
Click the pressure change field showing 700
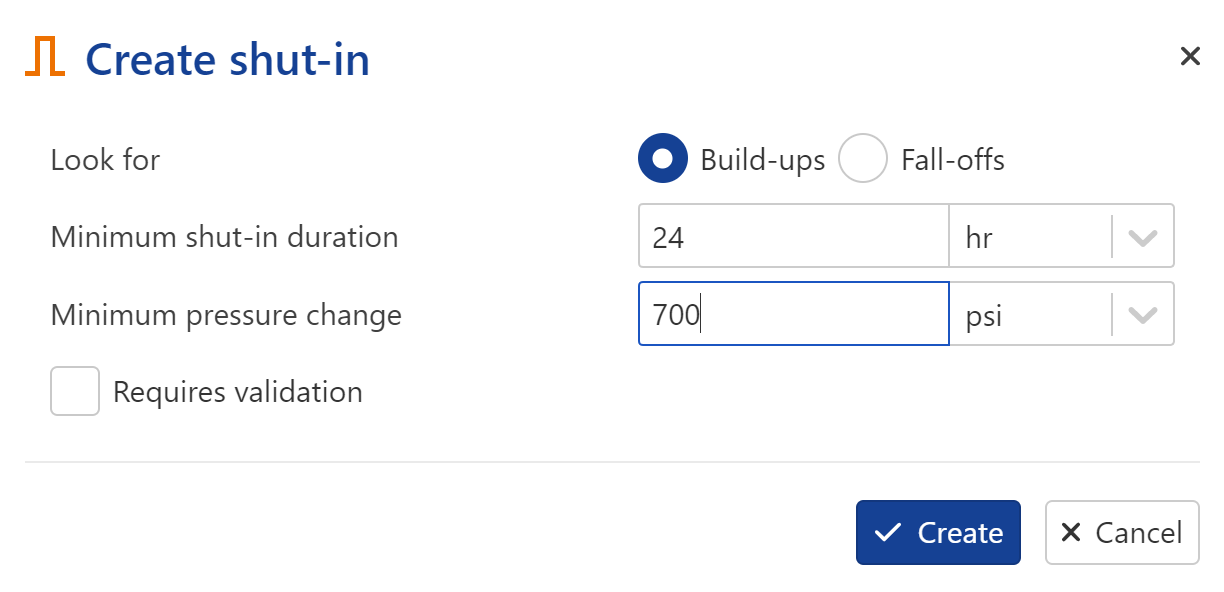[793, 314]
